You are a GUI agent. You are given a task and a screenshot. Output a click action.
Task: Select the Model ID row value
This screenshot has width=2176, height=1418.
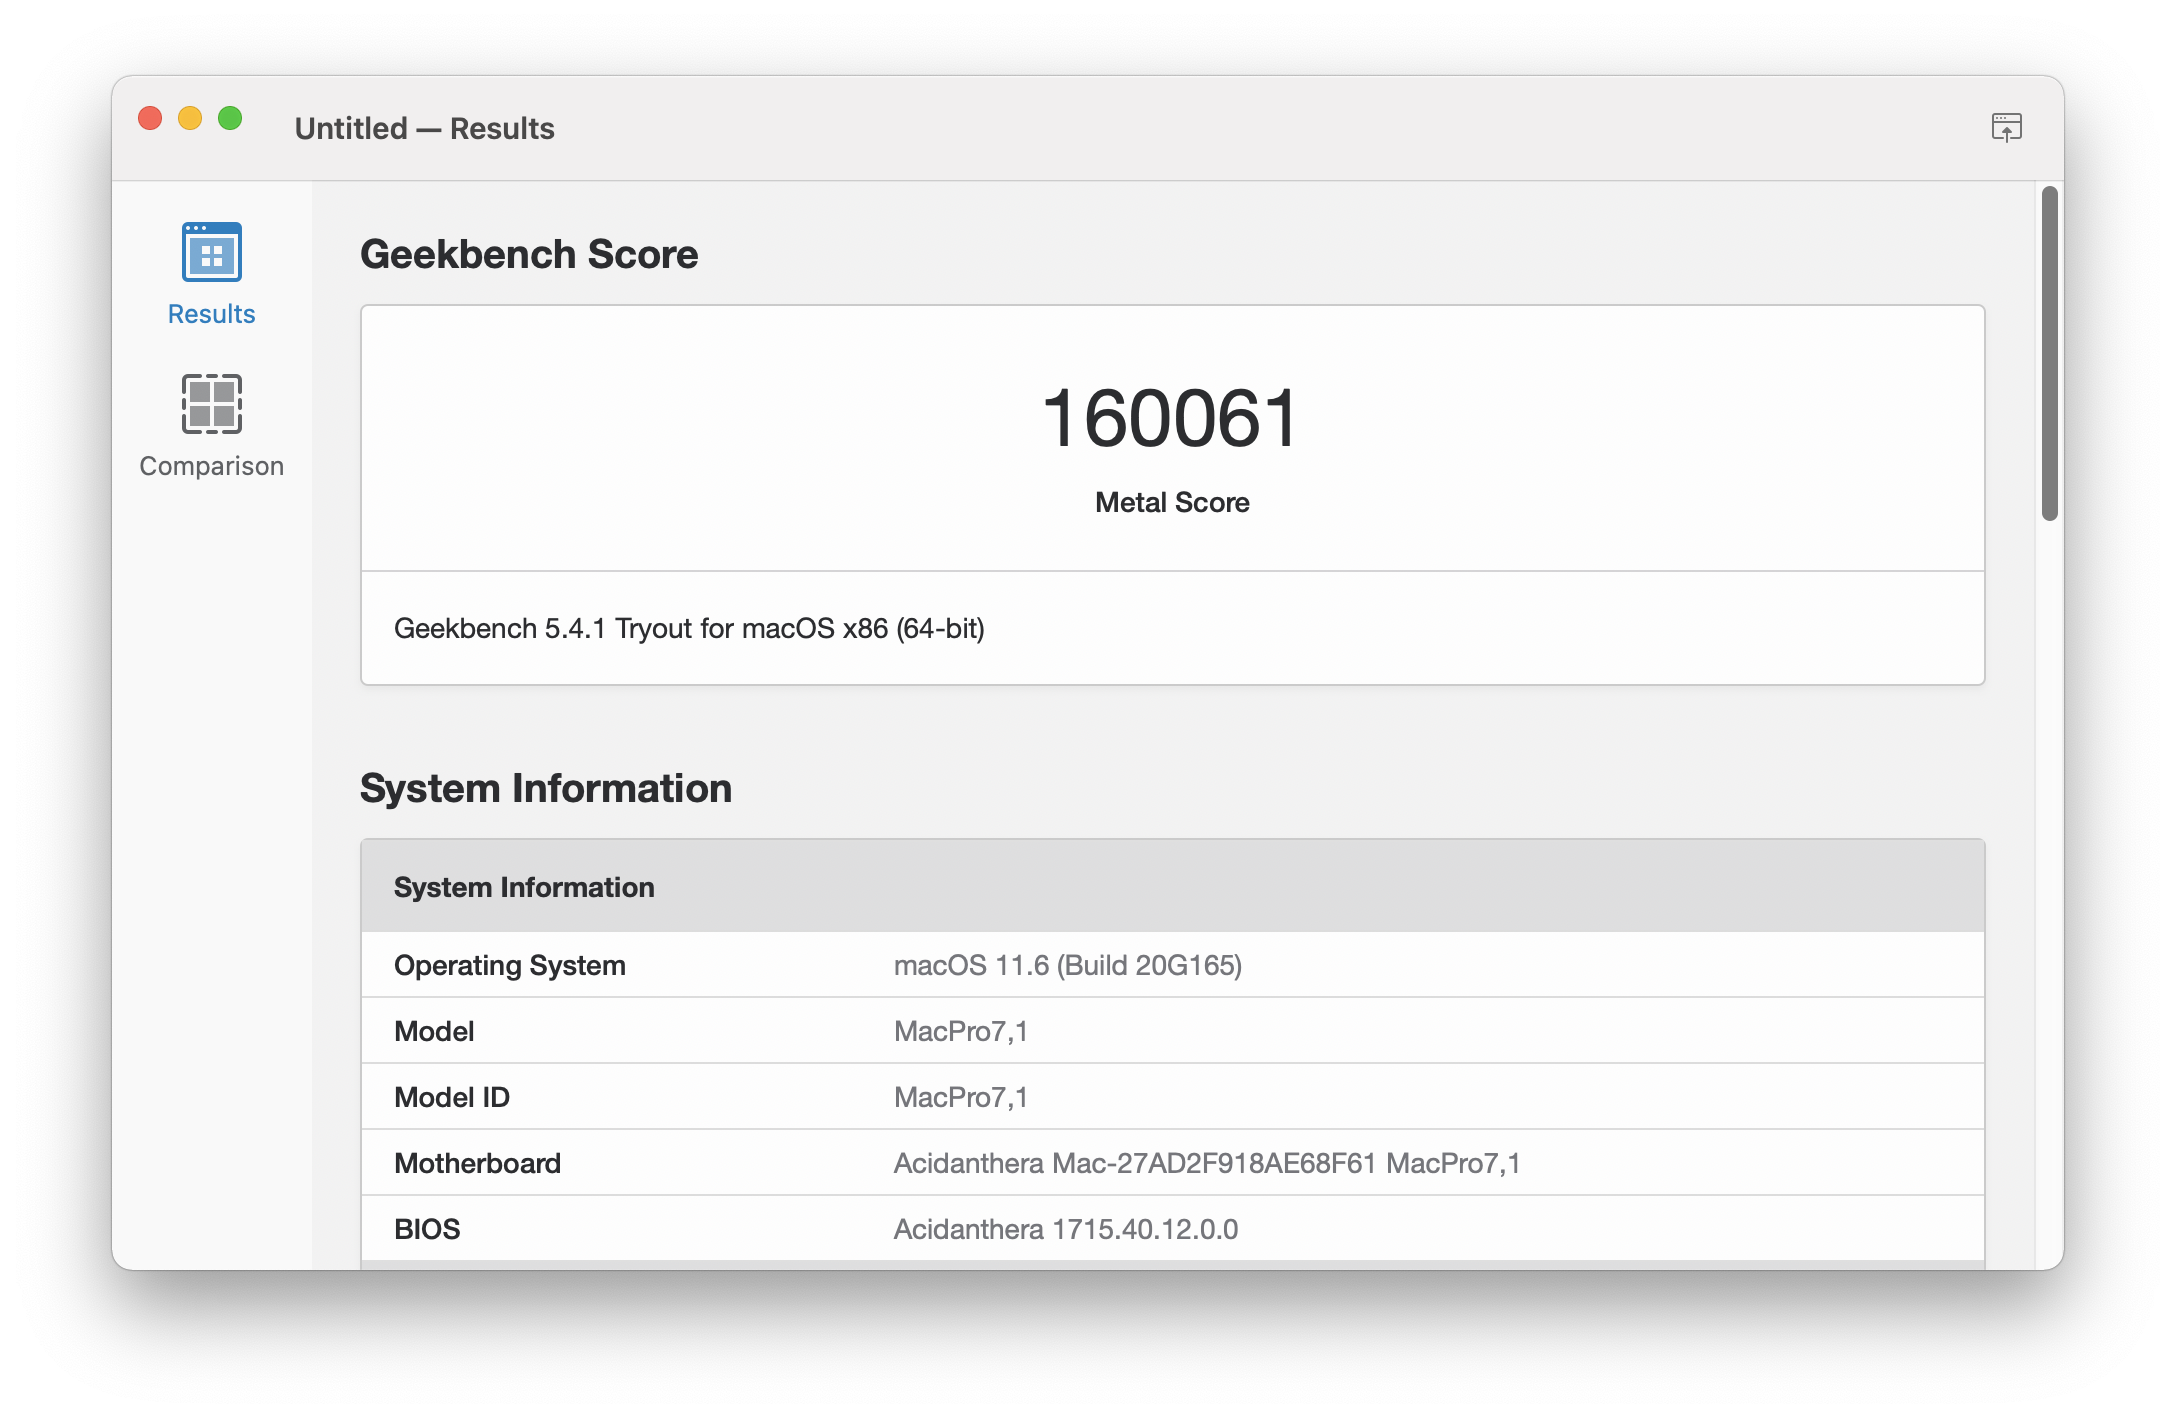(960, 1097)
